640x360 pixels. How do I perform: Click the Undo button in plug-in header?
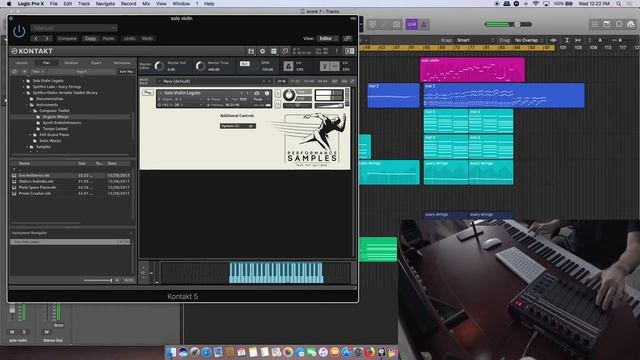(129, 38)
